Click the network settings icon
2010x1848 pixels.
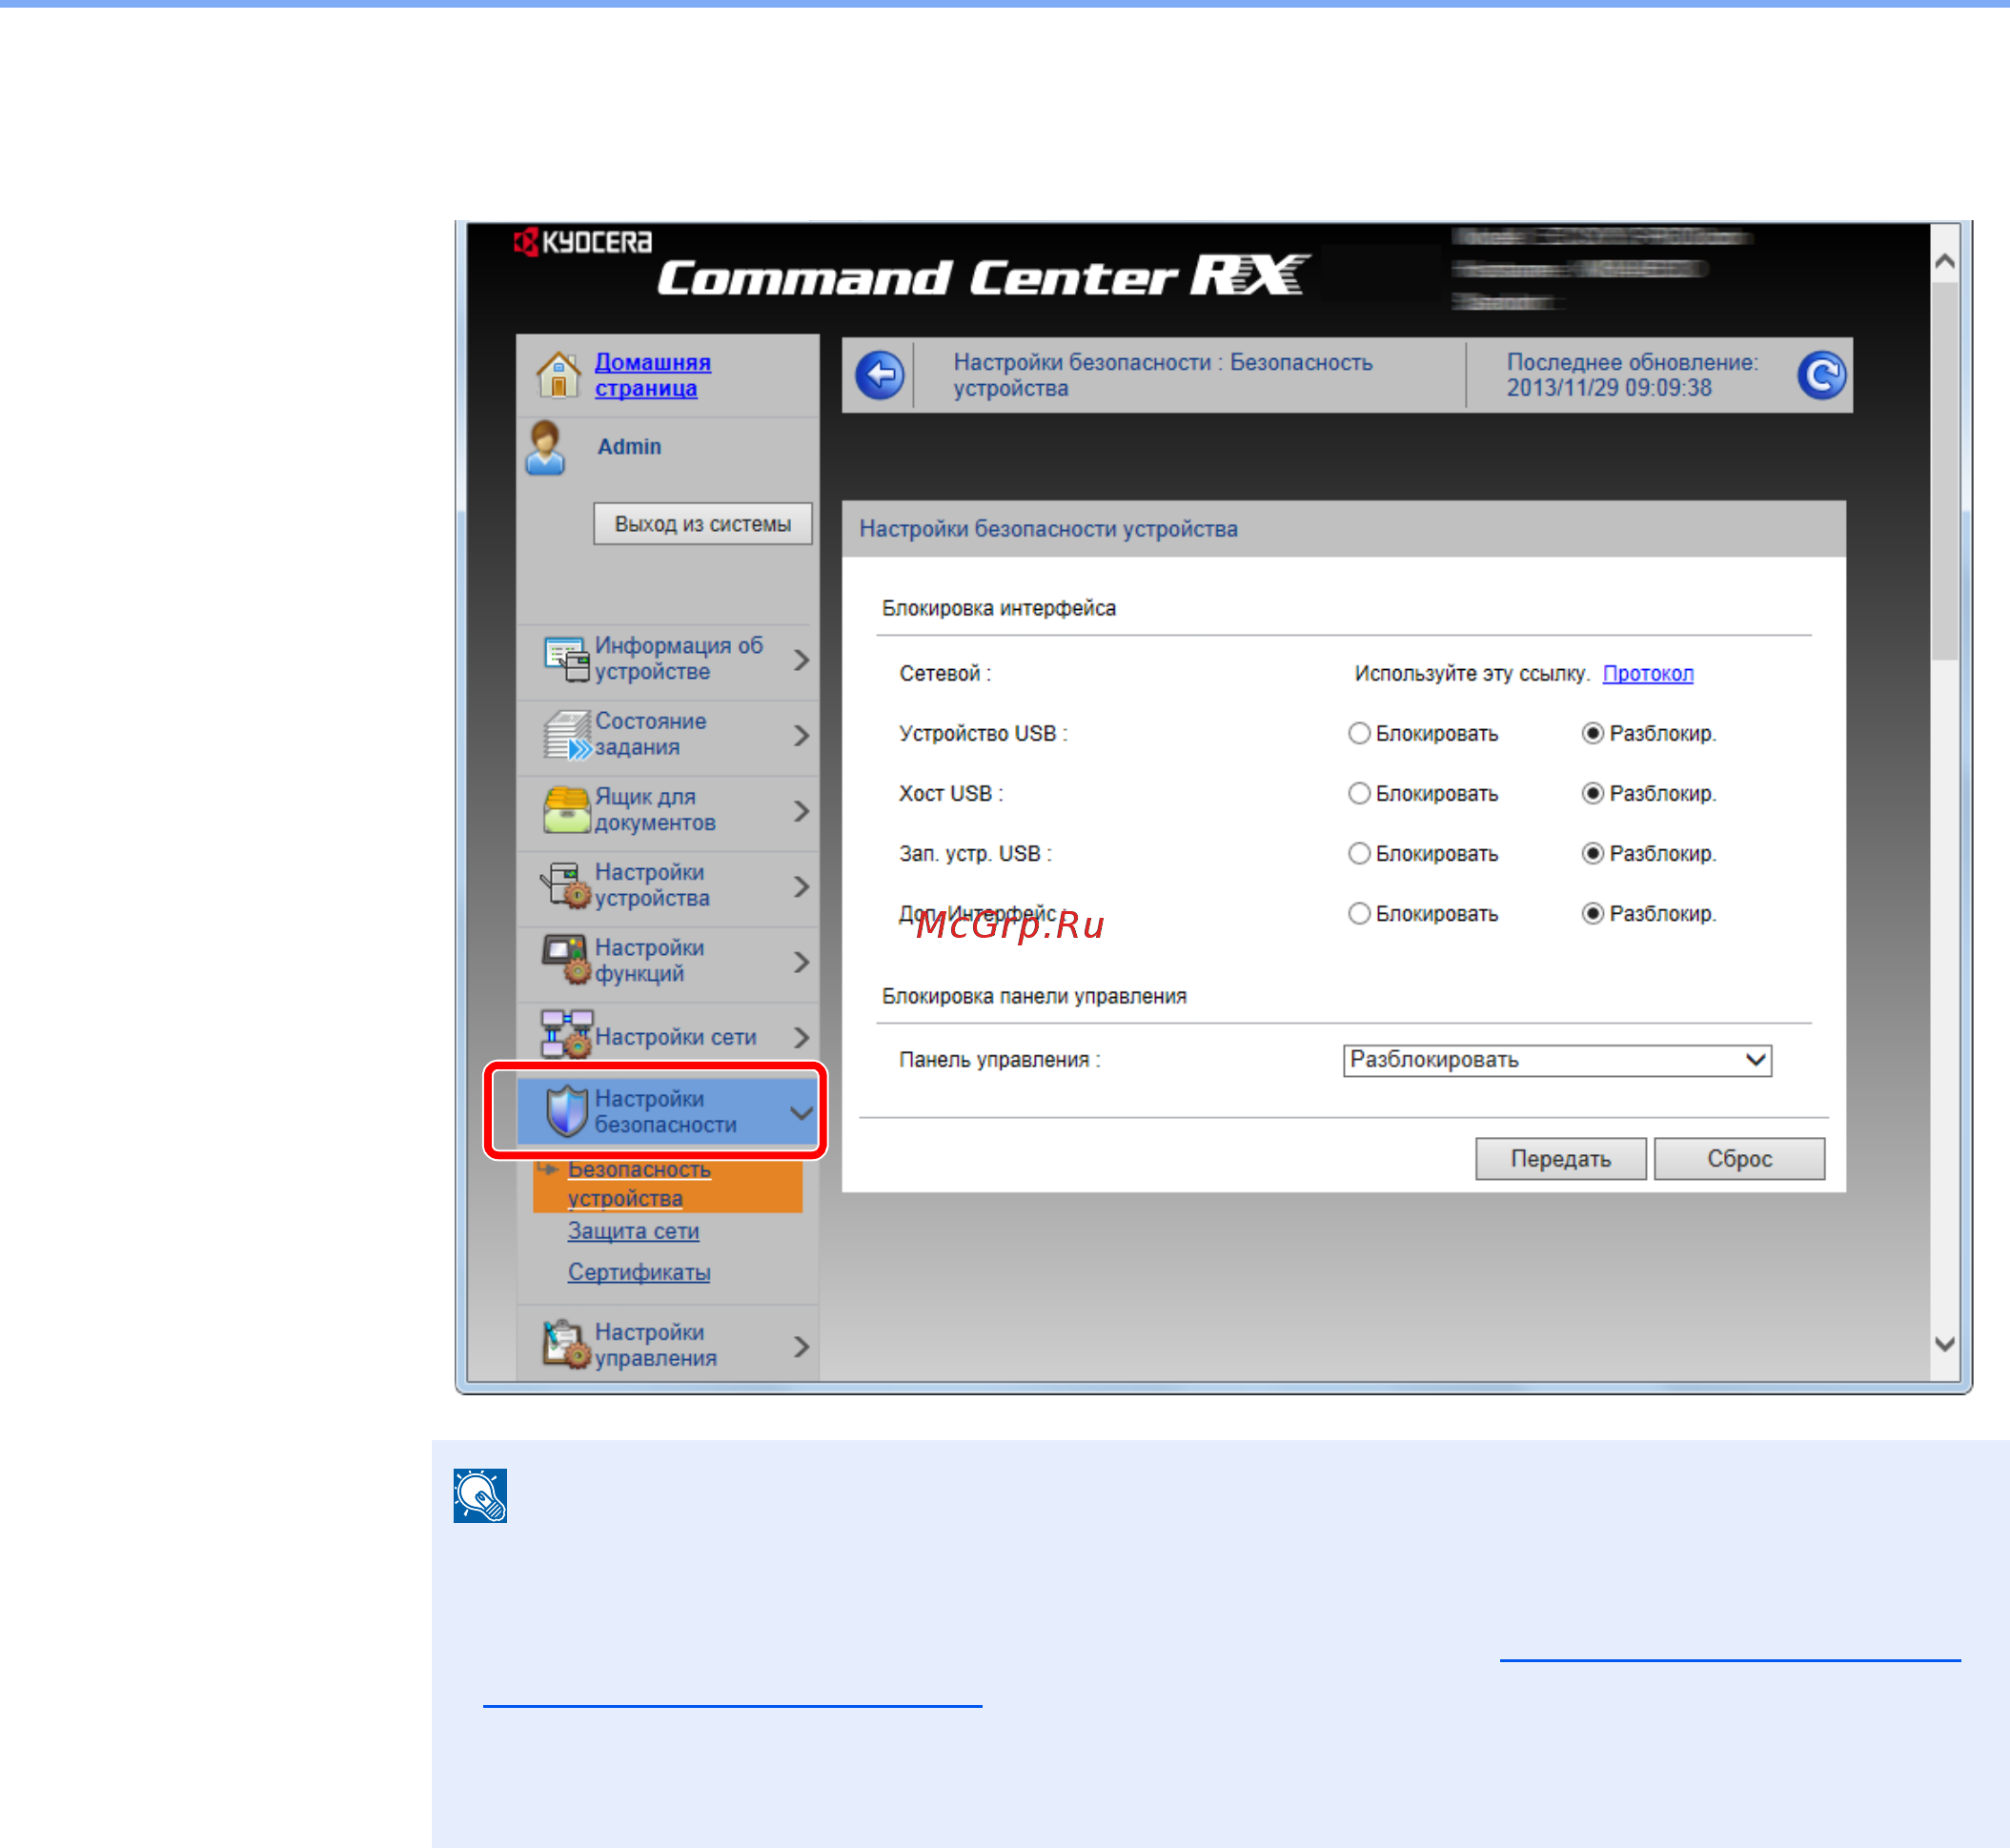[x=566, y=1035]
